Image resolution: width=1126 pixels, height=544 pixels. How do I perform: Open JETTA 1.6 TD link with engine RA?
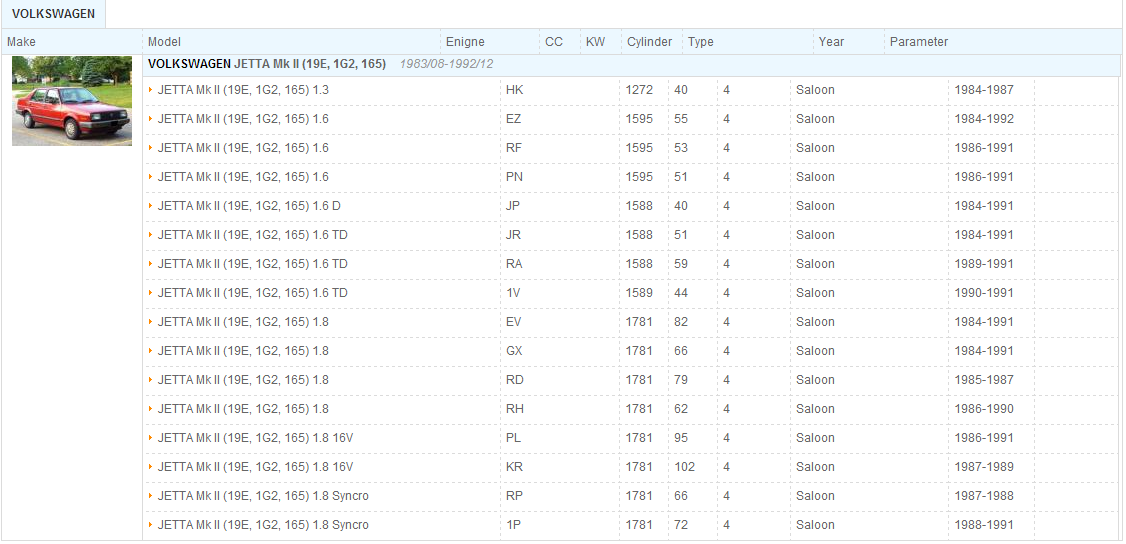click(x=253, y=264)
